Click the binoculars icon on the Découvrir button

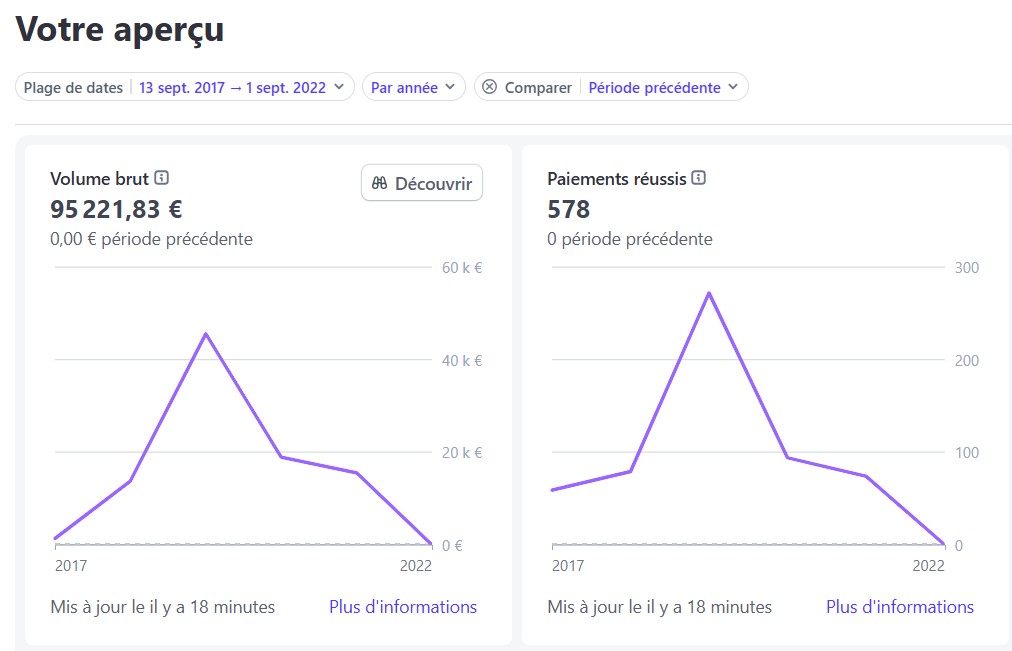pyautogui.click(x=380, y=182)
